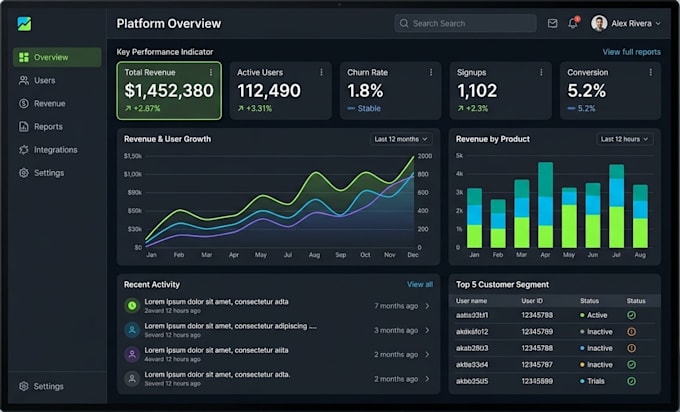The height and width of the screenshot is (412, 680).
Task: Click the warning status icon for akab28d3
Action: pos(631,348)
